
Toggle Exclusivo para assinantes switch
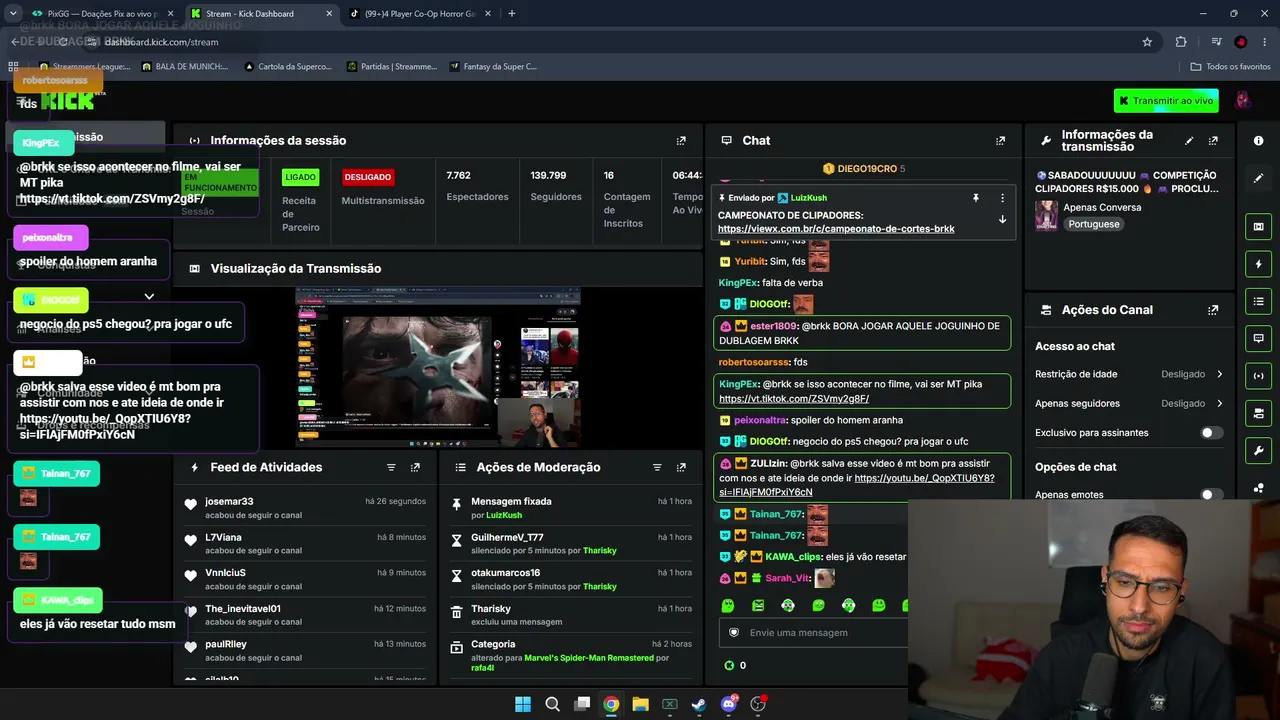point(1211,433)
